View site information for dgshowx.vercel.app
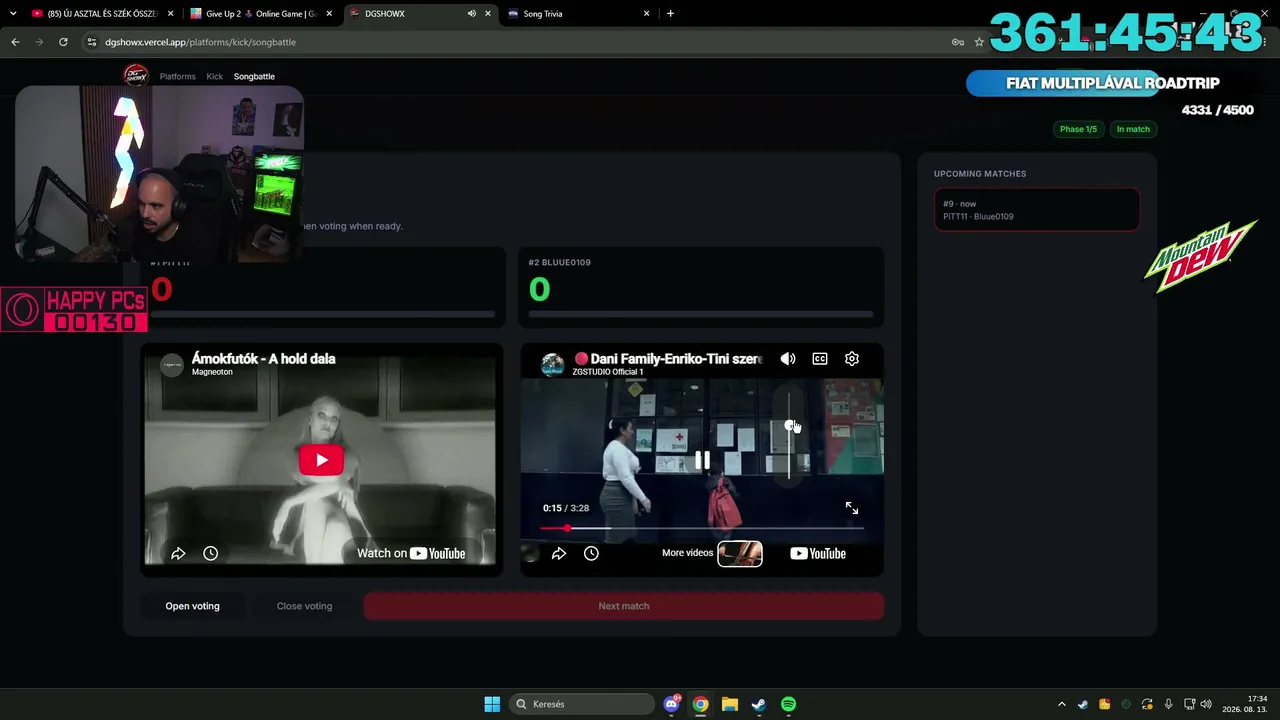Viewport: 1280px width, 720px height. tap(91, 42)
